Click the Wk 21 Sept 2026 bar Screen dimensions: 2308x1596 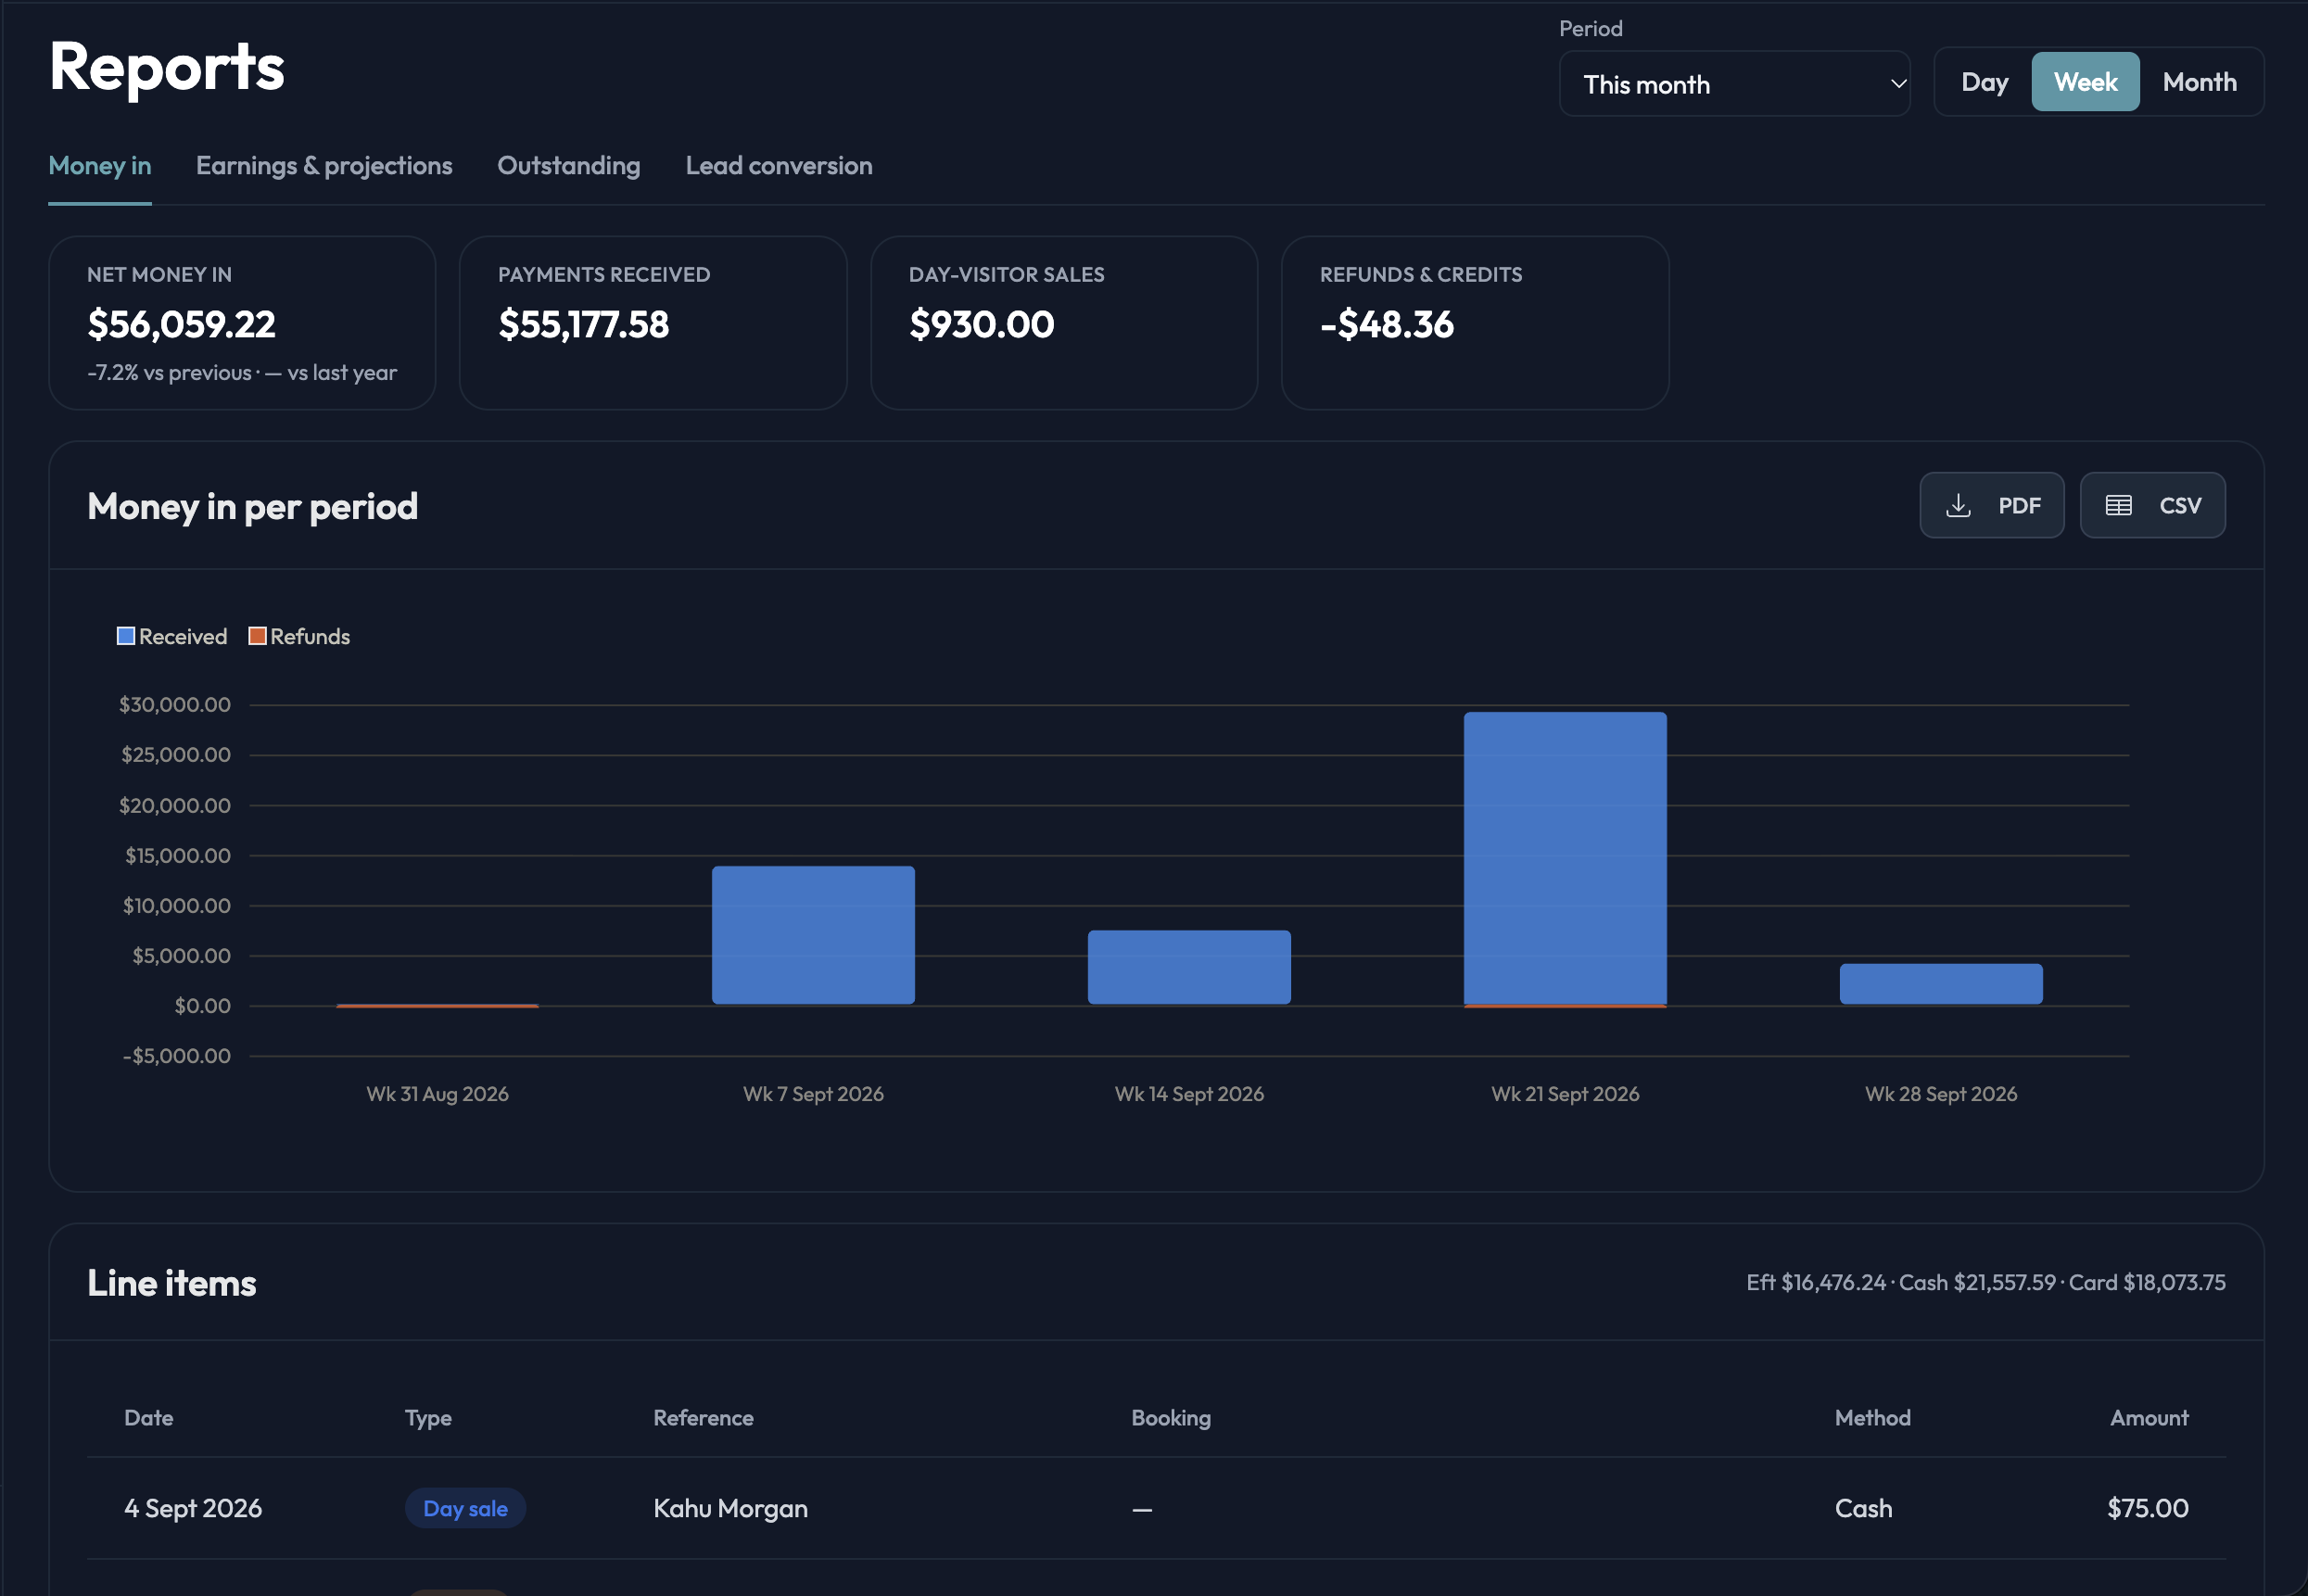pyautogui.click(x=1565, y=858)
